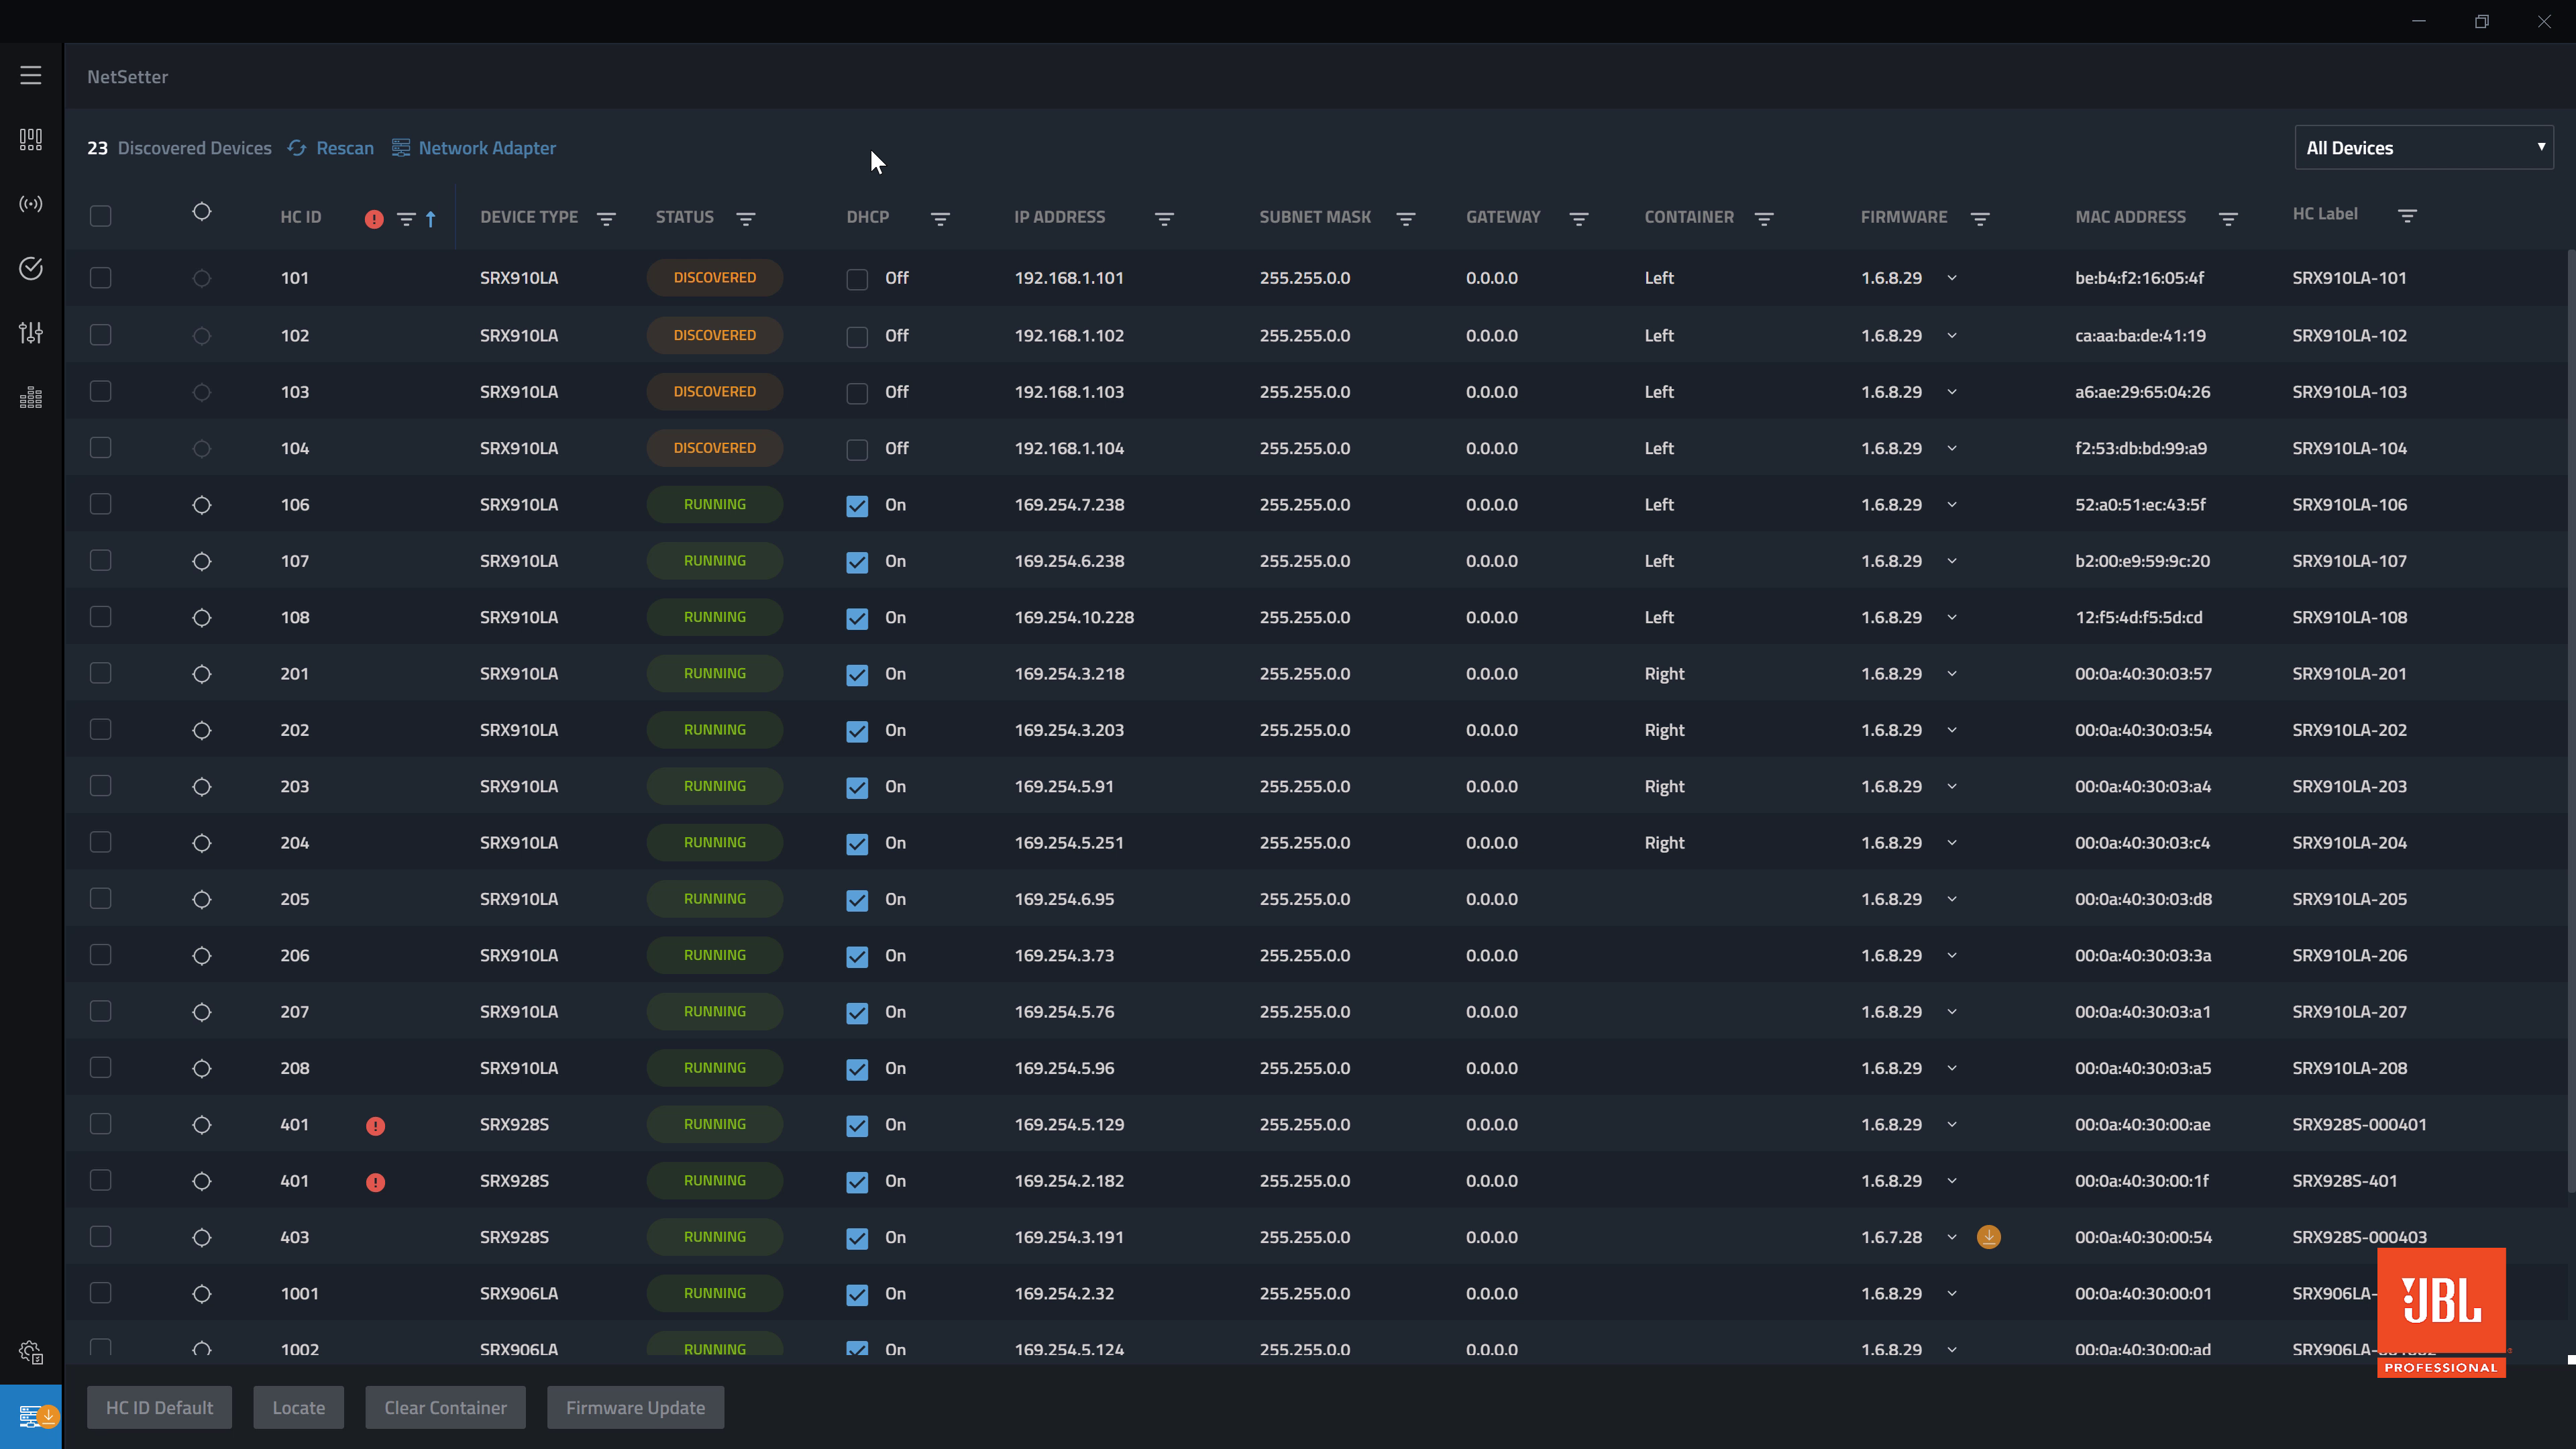Expand firmware dropdown for device 103

tap(1952, 392)
